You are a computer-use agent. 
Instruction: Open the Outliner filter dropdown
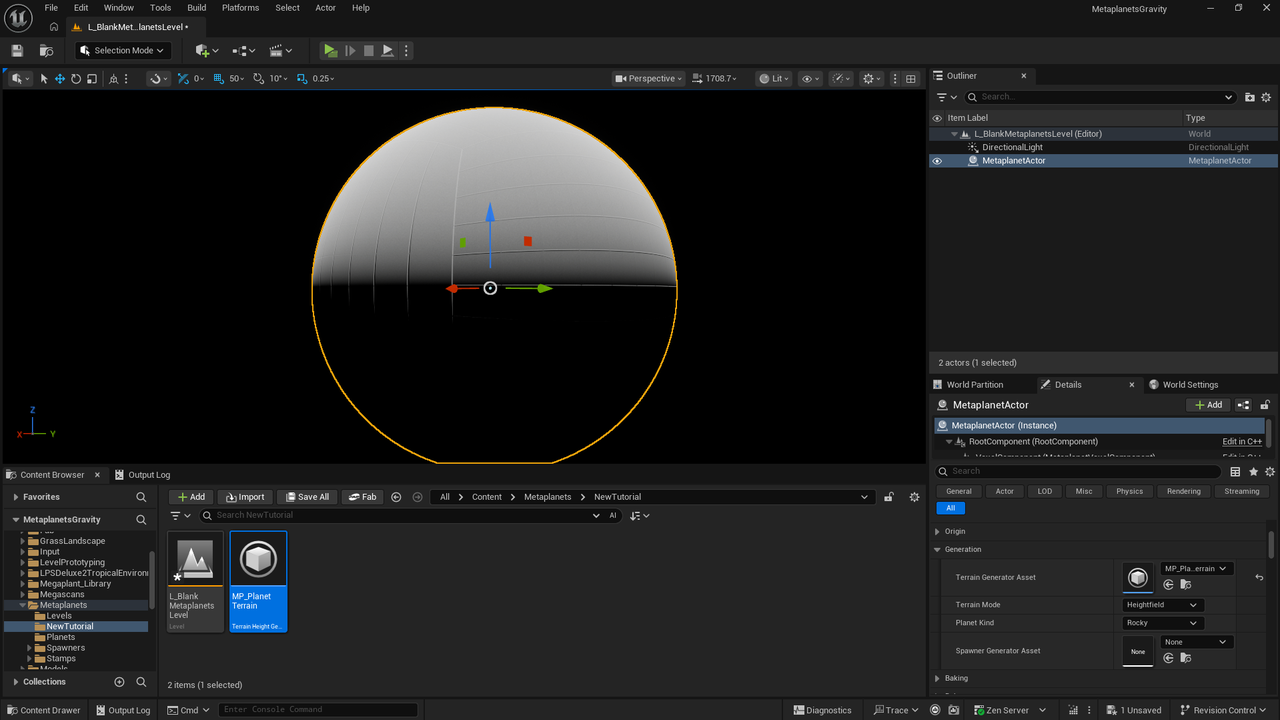(946, 97)
